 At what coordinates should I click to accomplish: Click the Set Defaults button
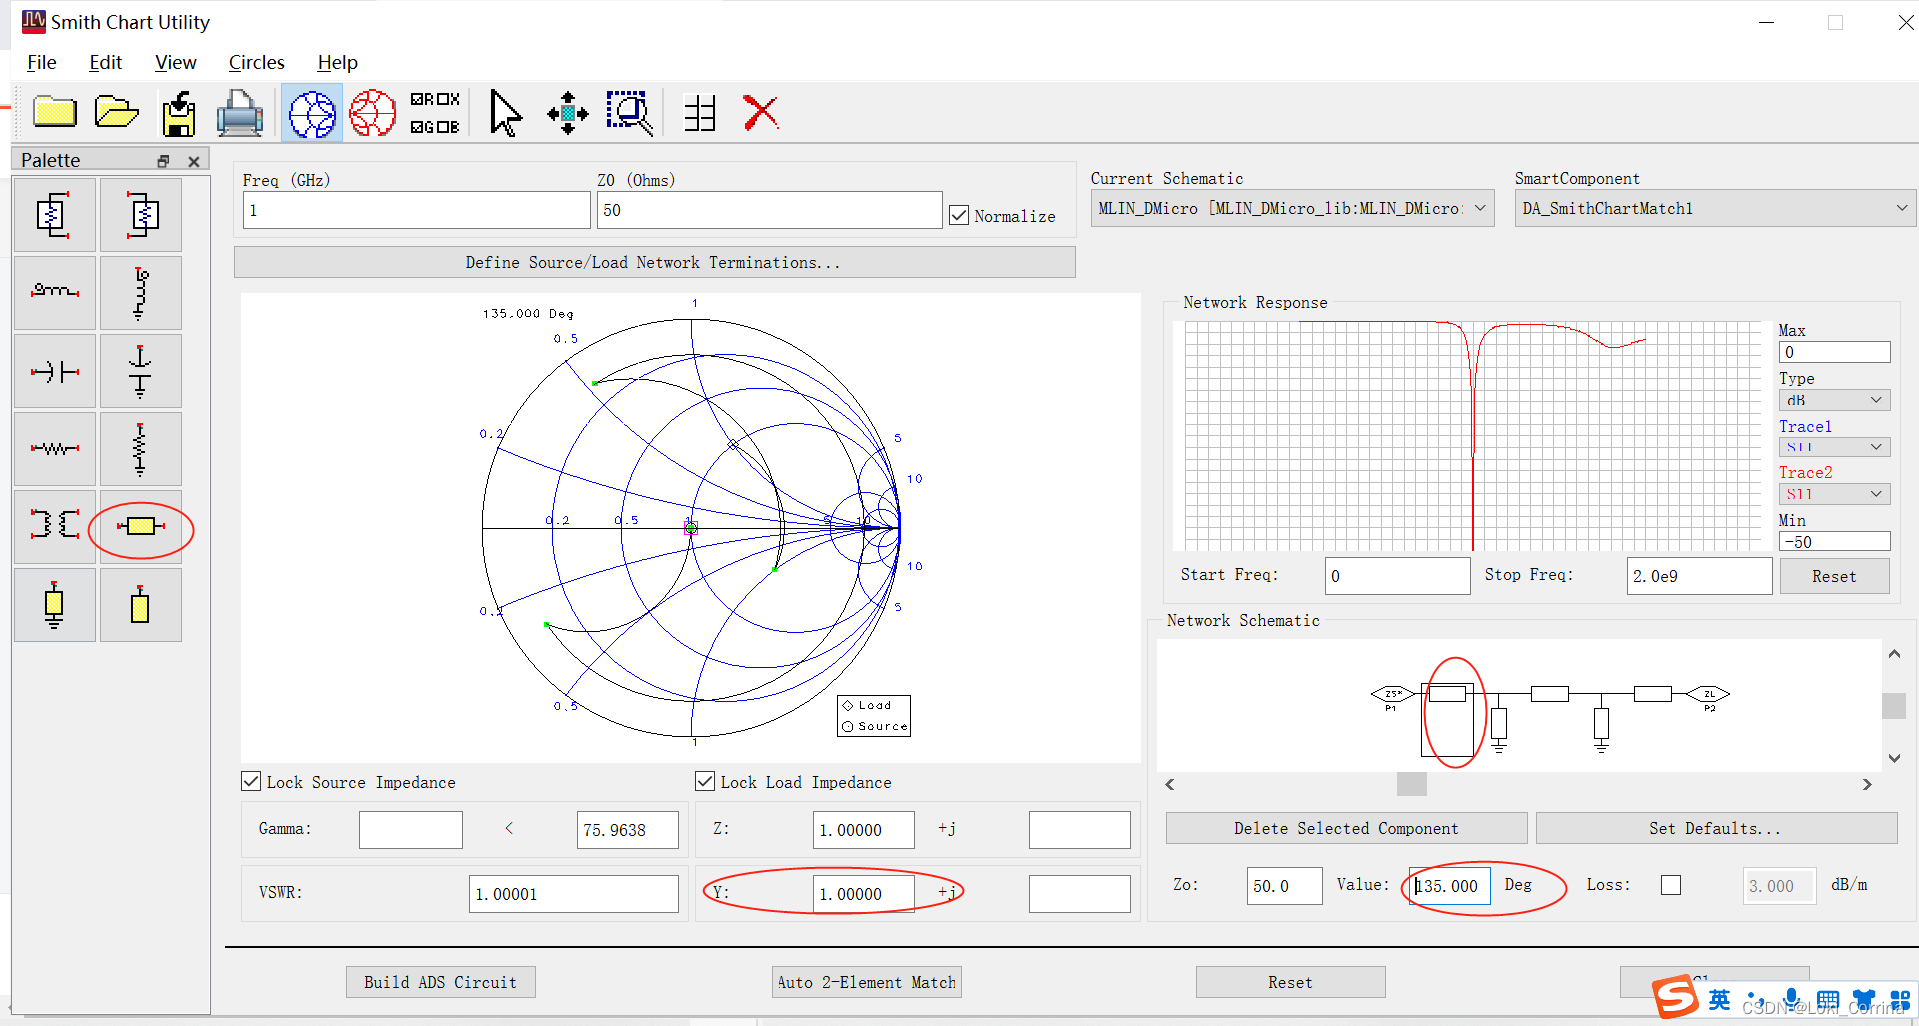[1716, 828]
